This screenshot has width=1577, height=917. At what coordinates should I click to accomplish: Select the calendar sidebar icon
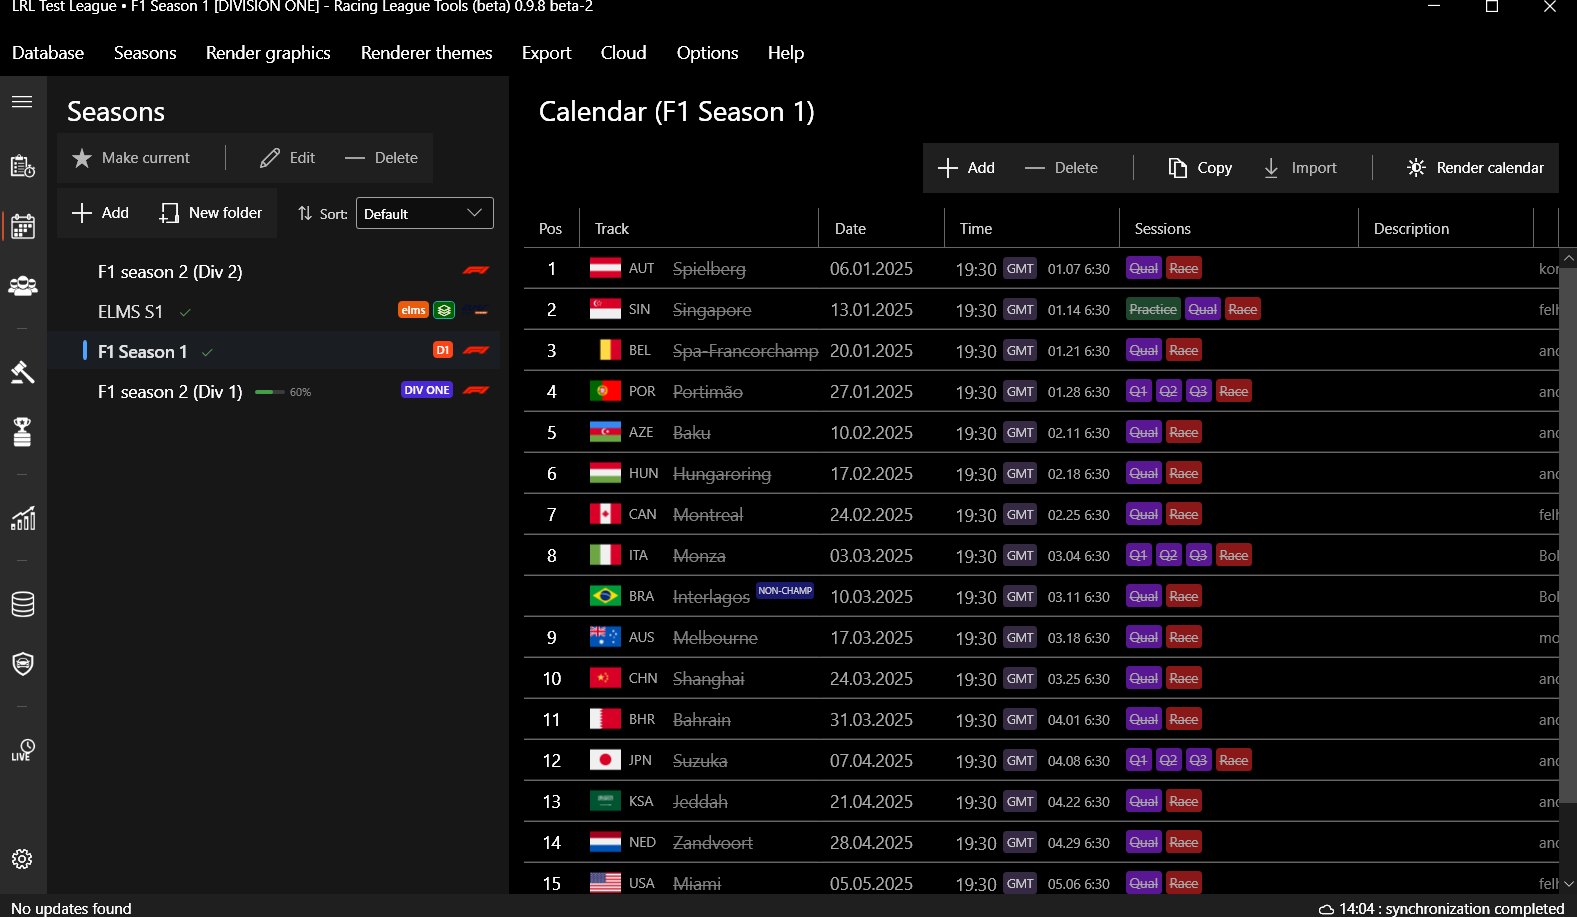pyautogui.click(x=22, y=227)
